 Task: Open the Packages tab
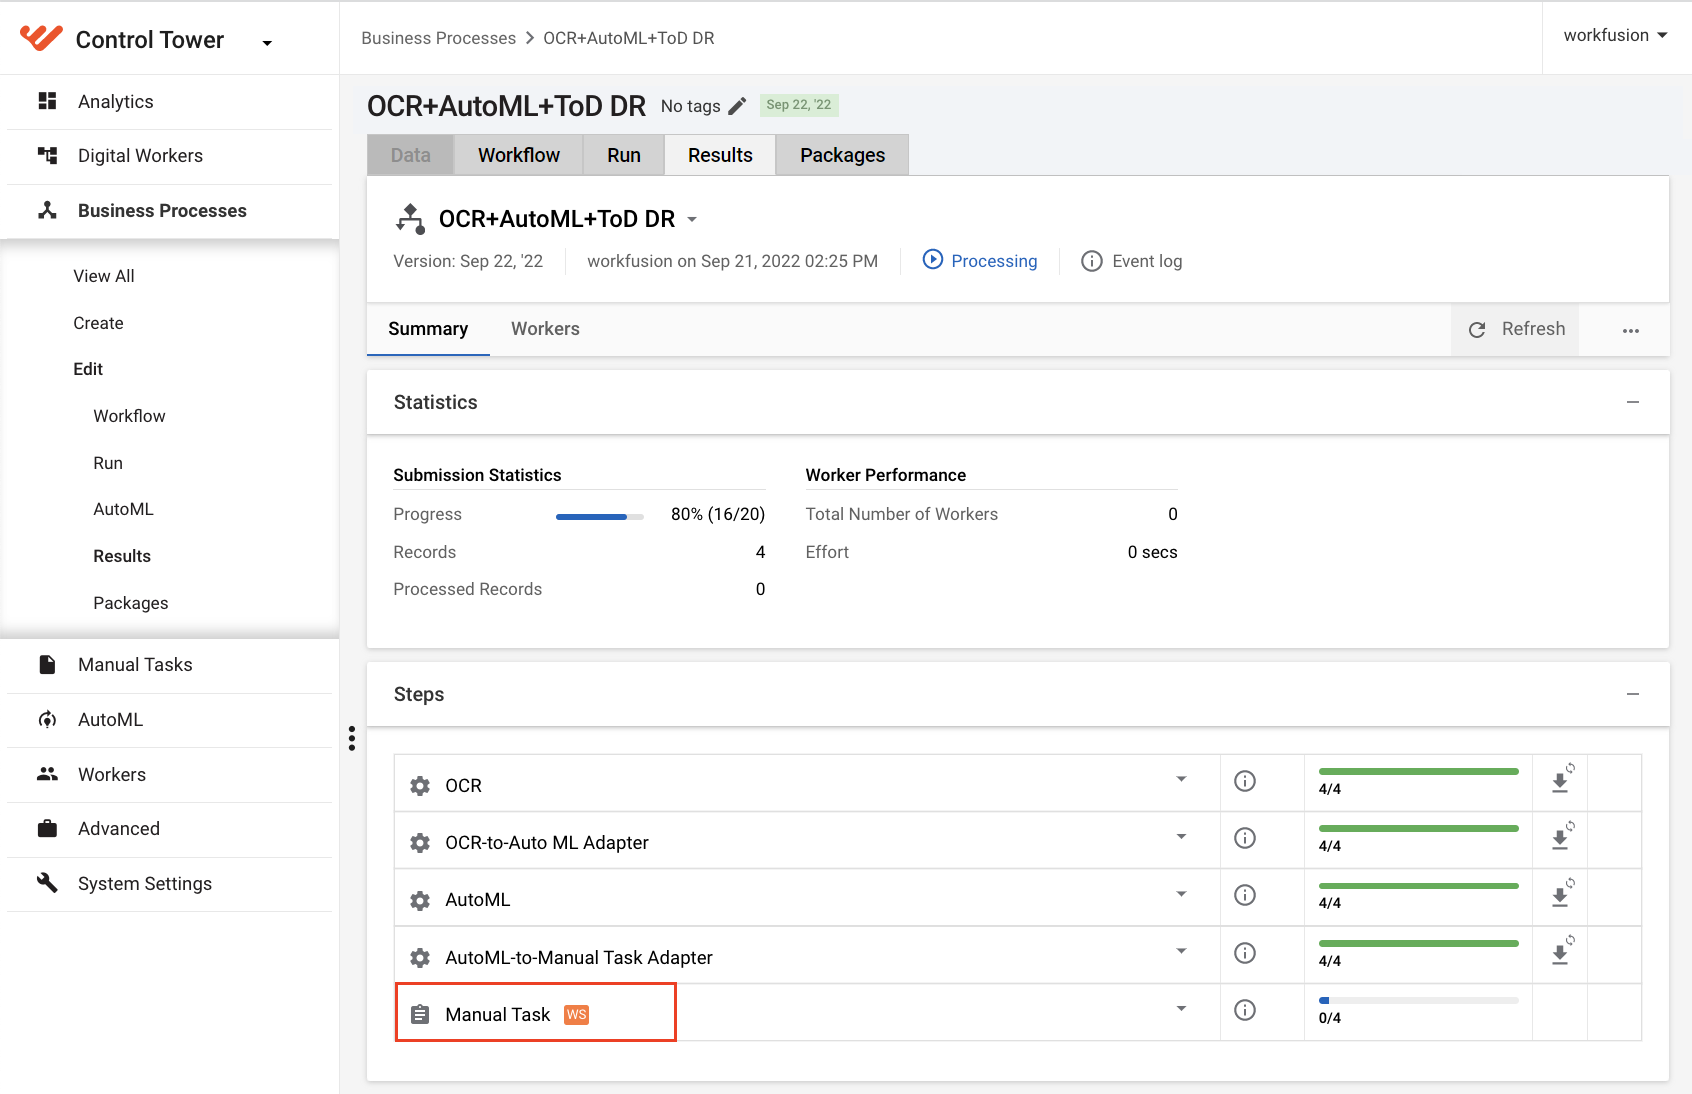pyautogui.click(x=842, y=155)
